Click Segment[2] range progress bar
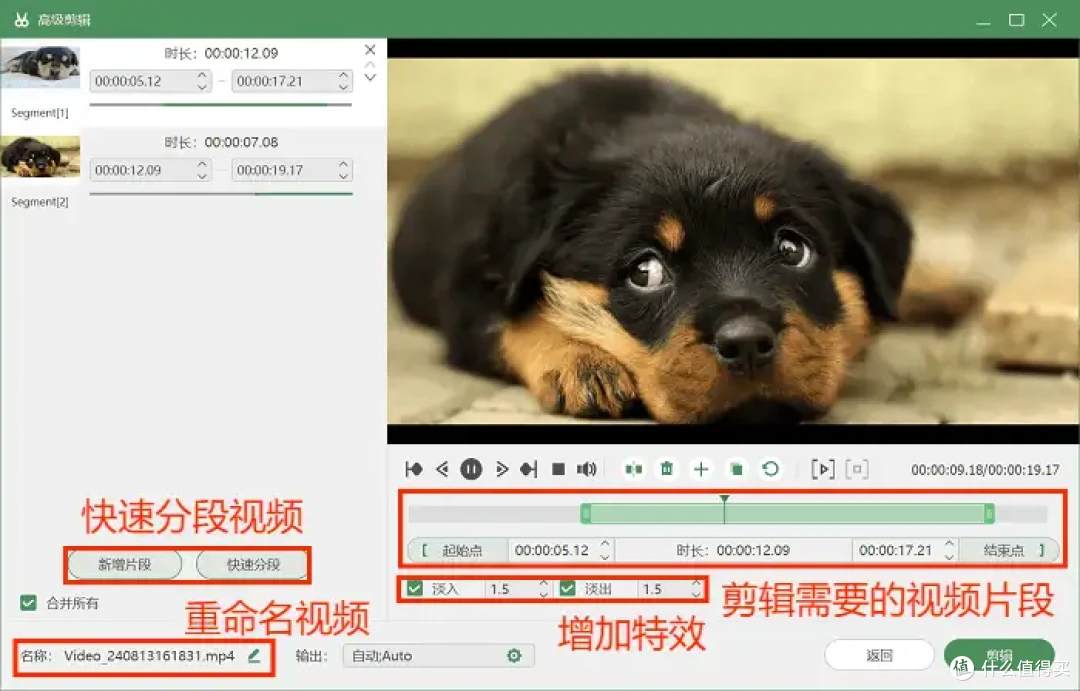The height and width of the screenshot is (691, 1080). pos(220,194)
